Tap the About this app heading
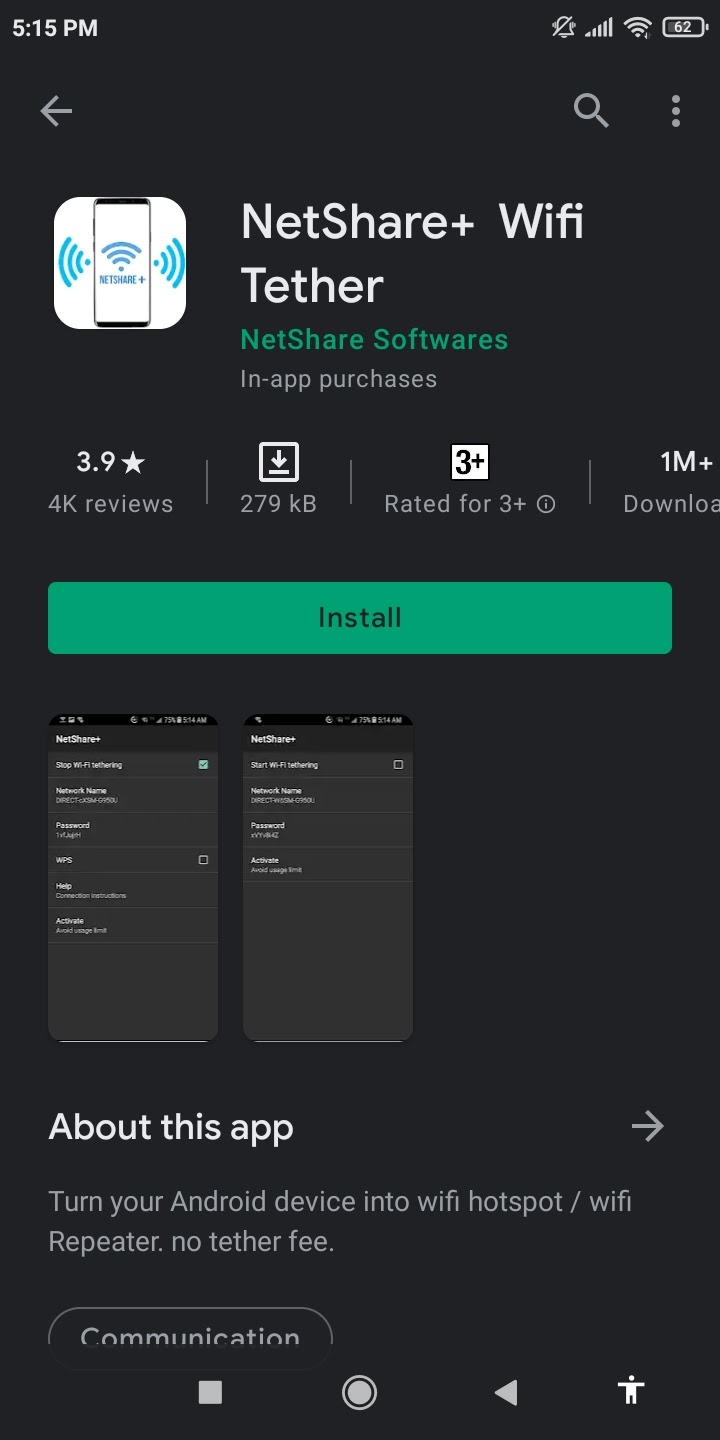 click(x=171, y=1127)
